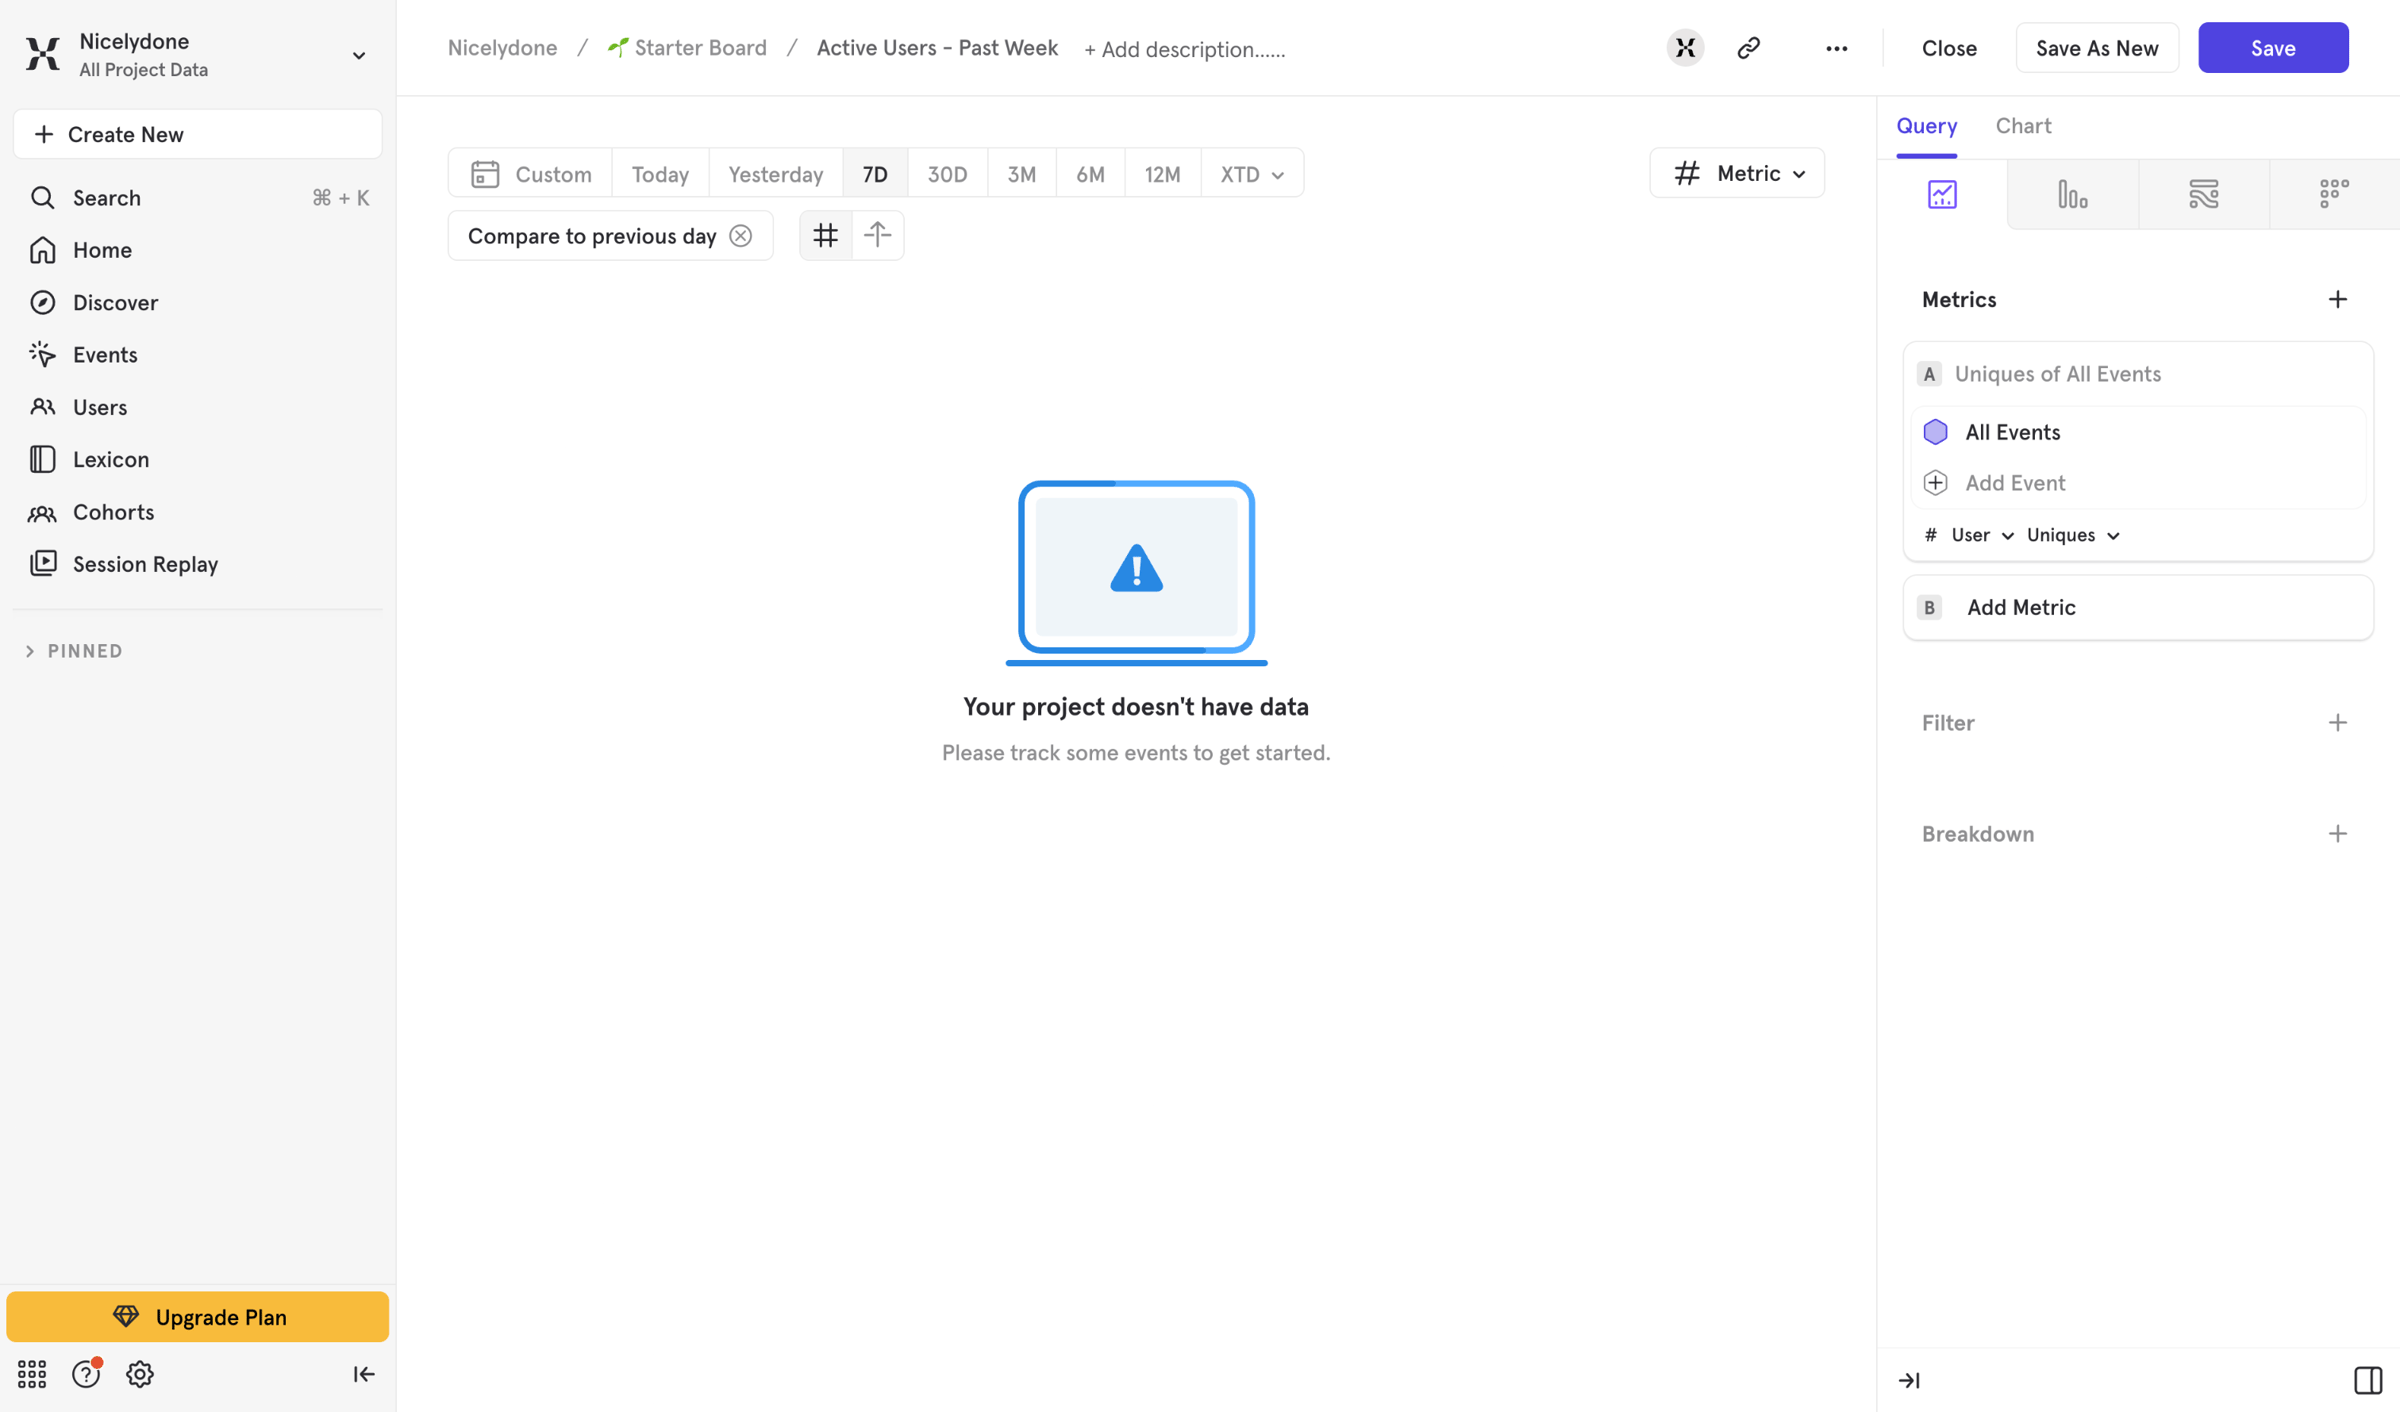Click the Upgrade Plan button
This screenshot has width=2400, height=1412.
[198, 1317]
